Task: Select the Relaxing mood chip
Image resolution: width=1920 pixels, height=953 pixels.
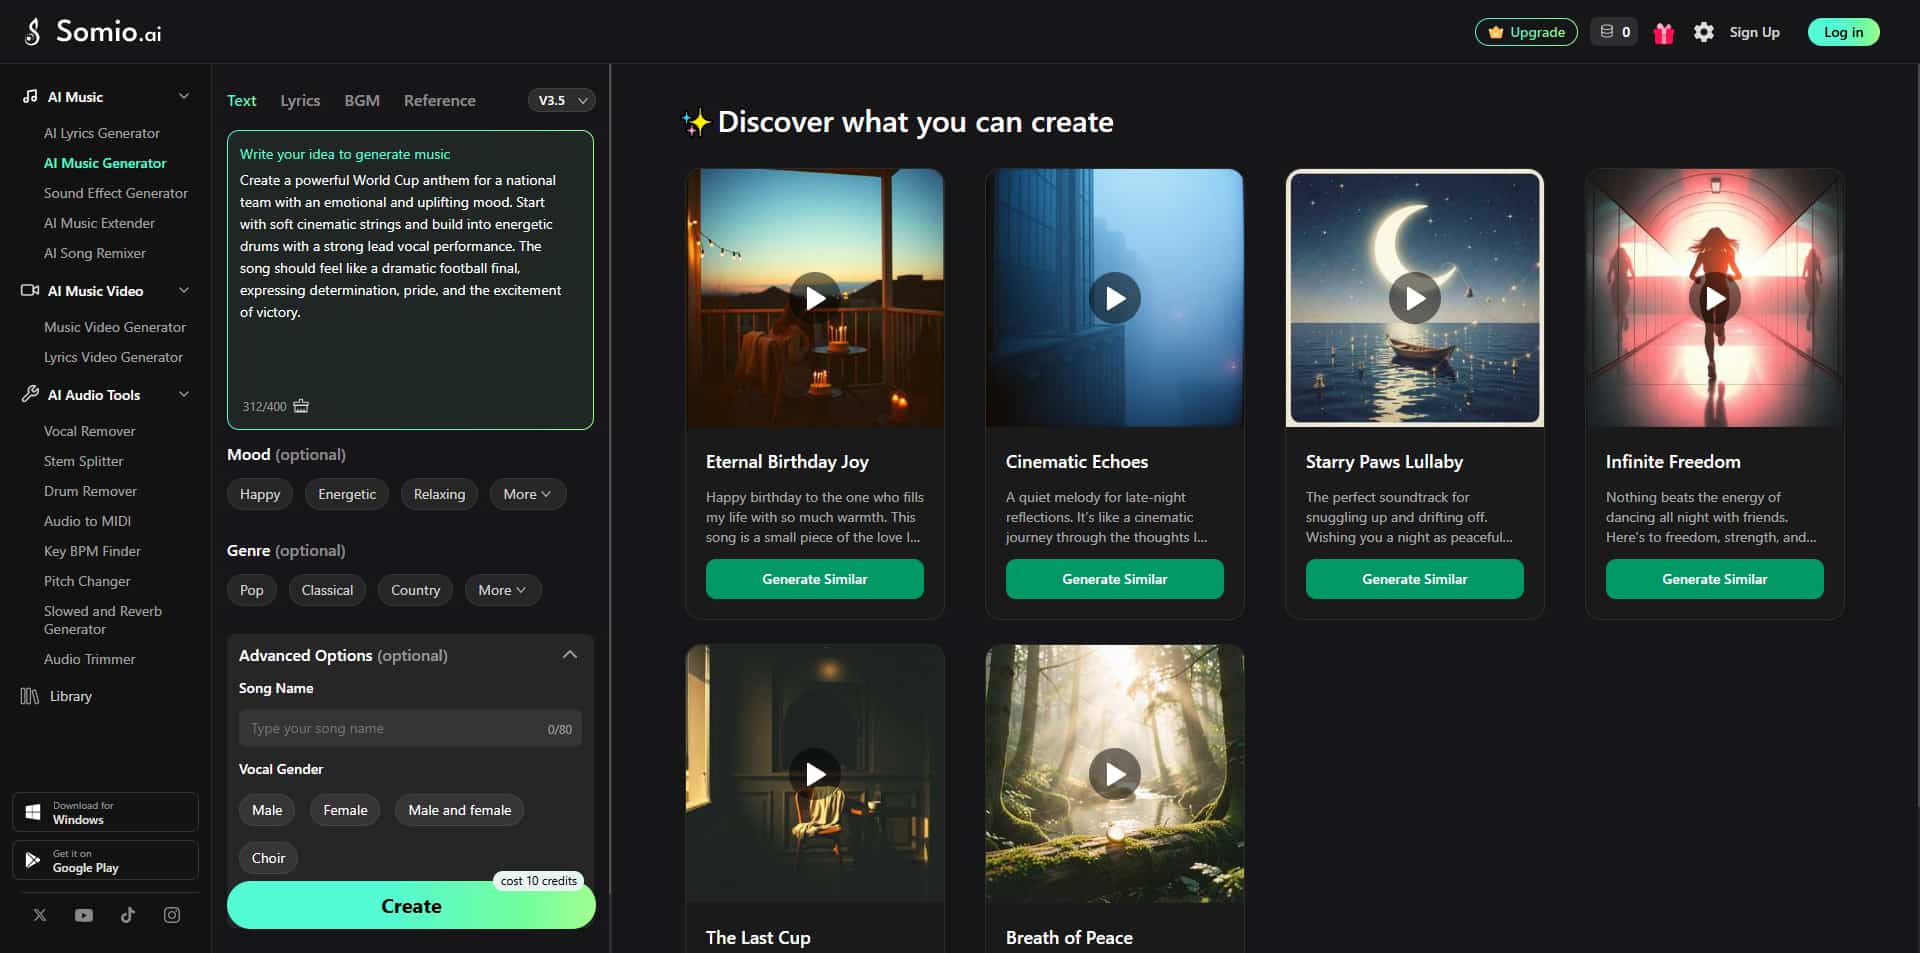Action: 439,494
